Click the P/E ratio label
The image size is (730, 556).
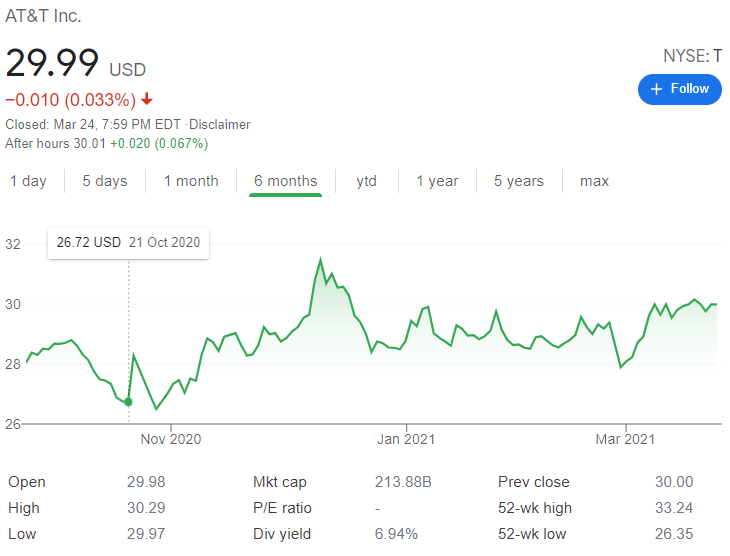coord(282,508)
